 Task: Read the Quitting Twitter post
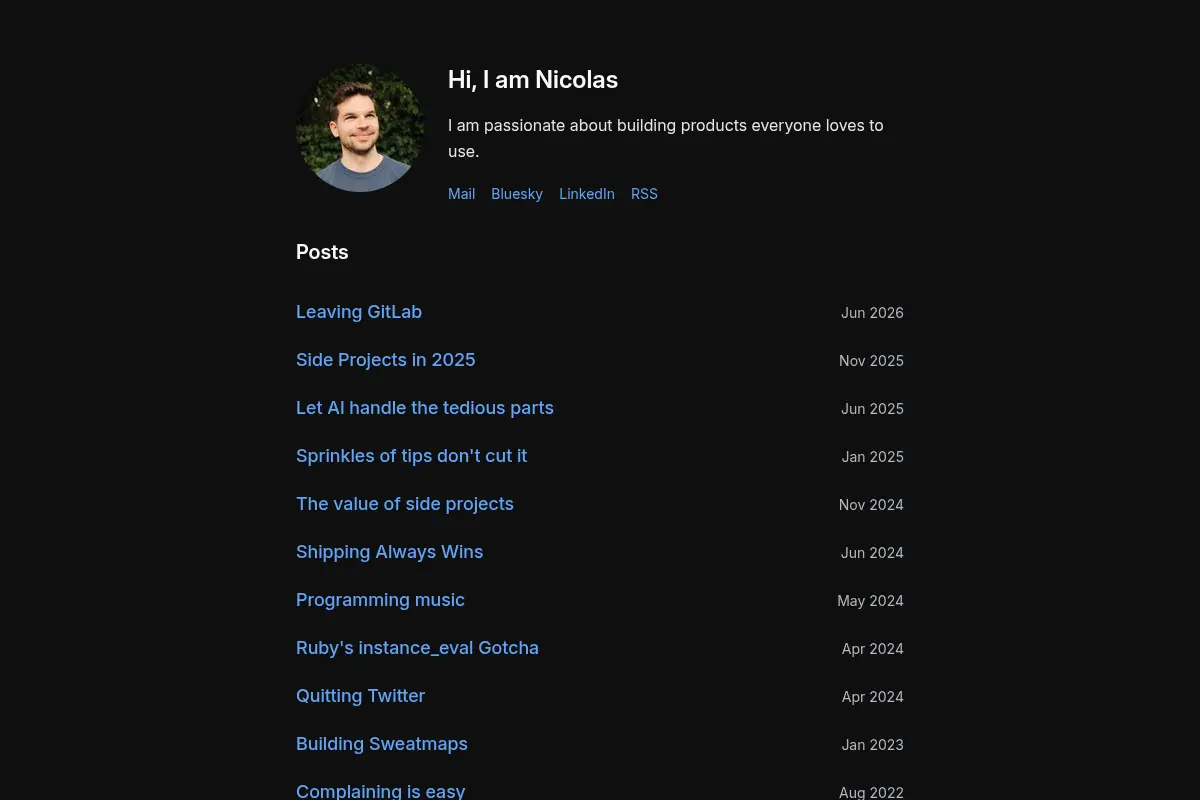pyautogui.click(x=360, y=696)
